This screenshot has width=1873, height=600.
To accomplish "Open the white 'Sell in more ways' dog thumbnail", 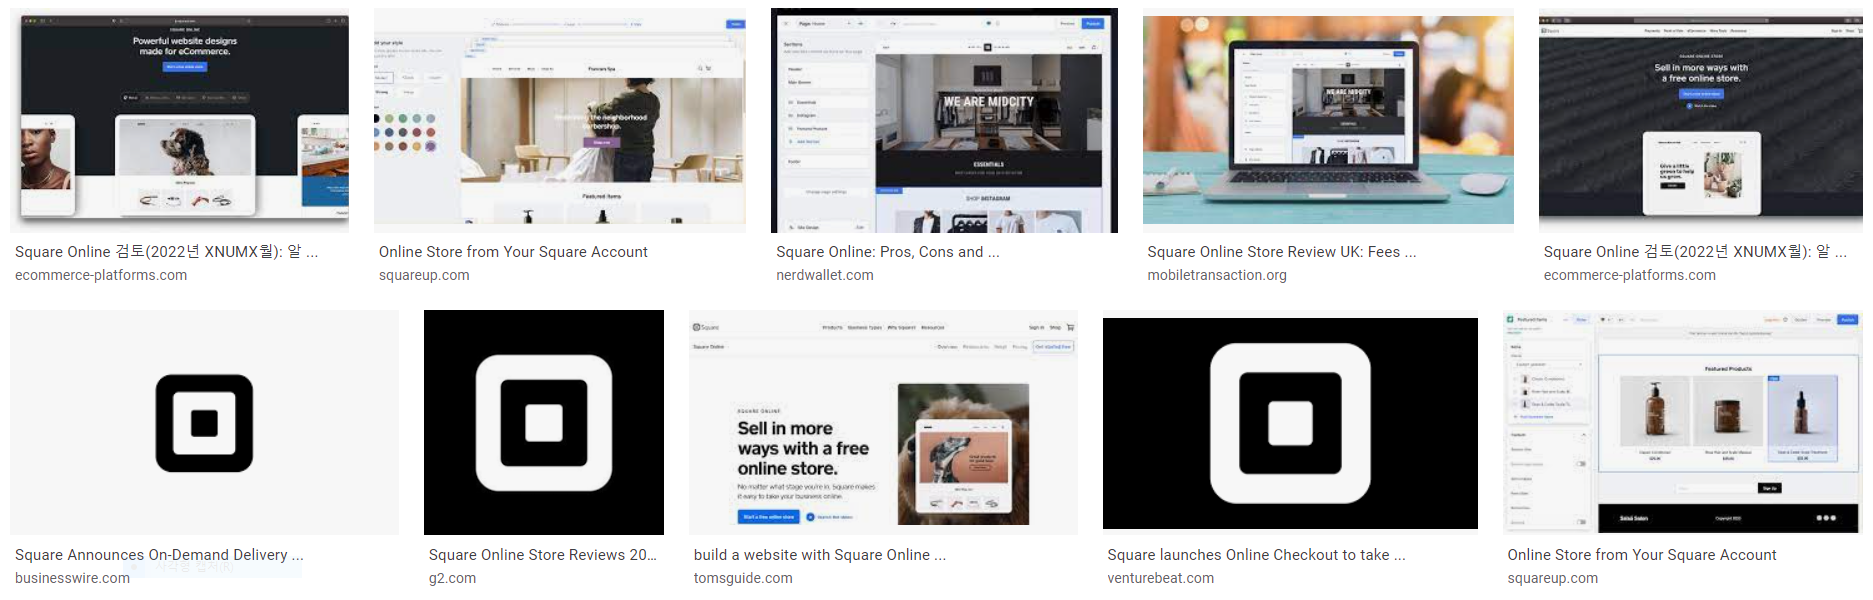I will pyautogui.click(x=883, y=422).
